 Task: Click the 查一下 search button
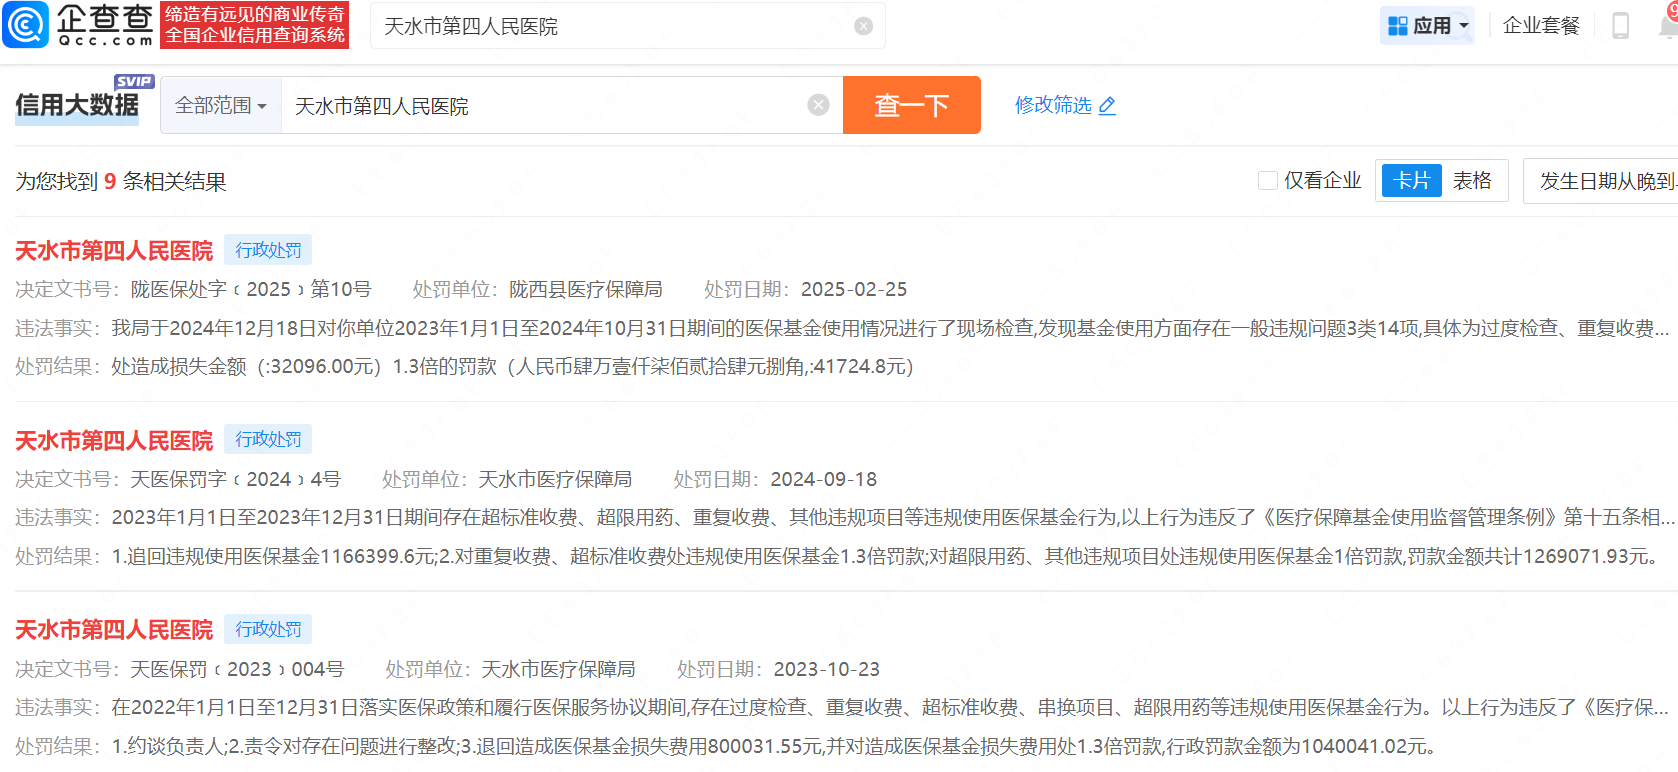pos(911,105)
